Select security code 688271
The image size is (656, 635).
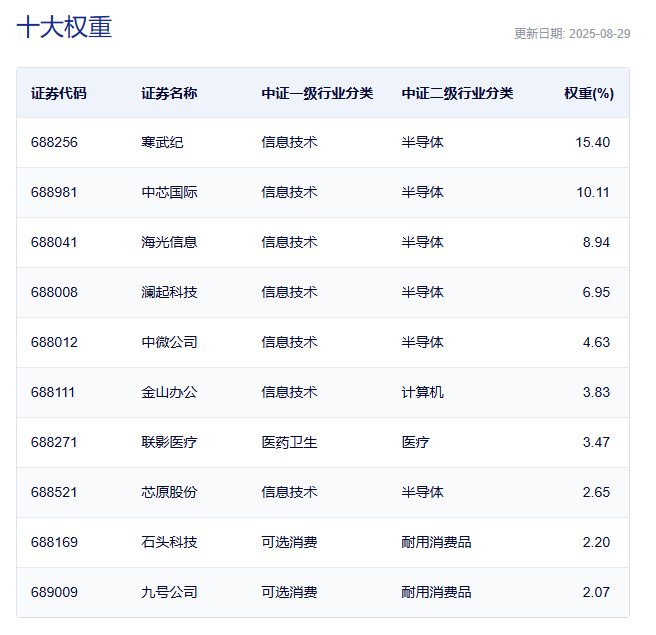click(54, 442)
